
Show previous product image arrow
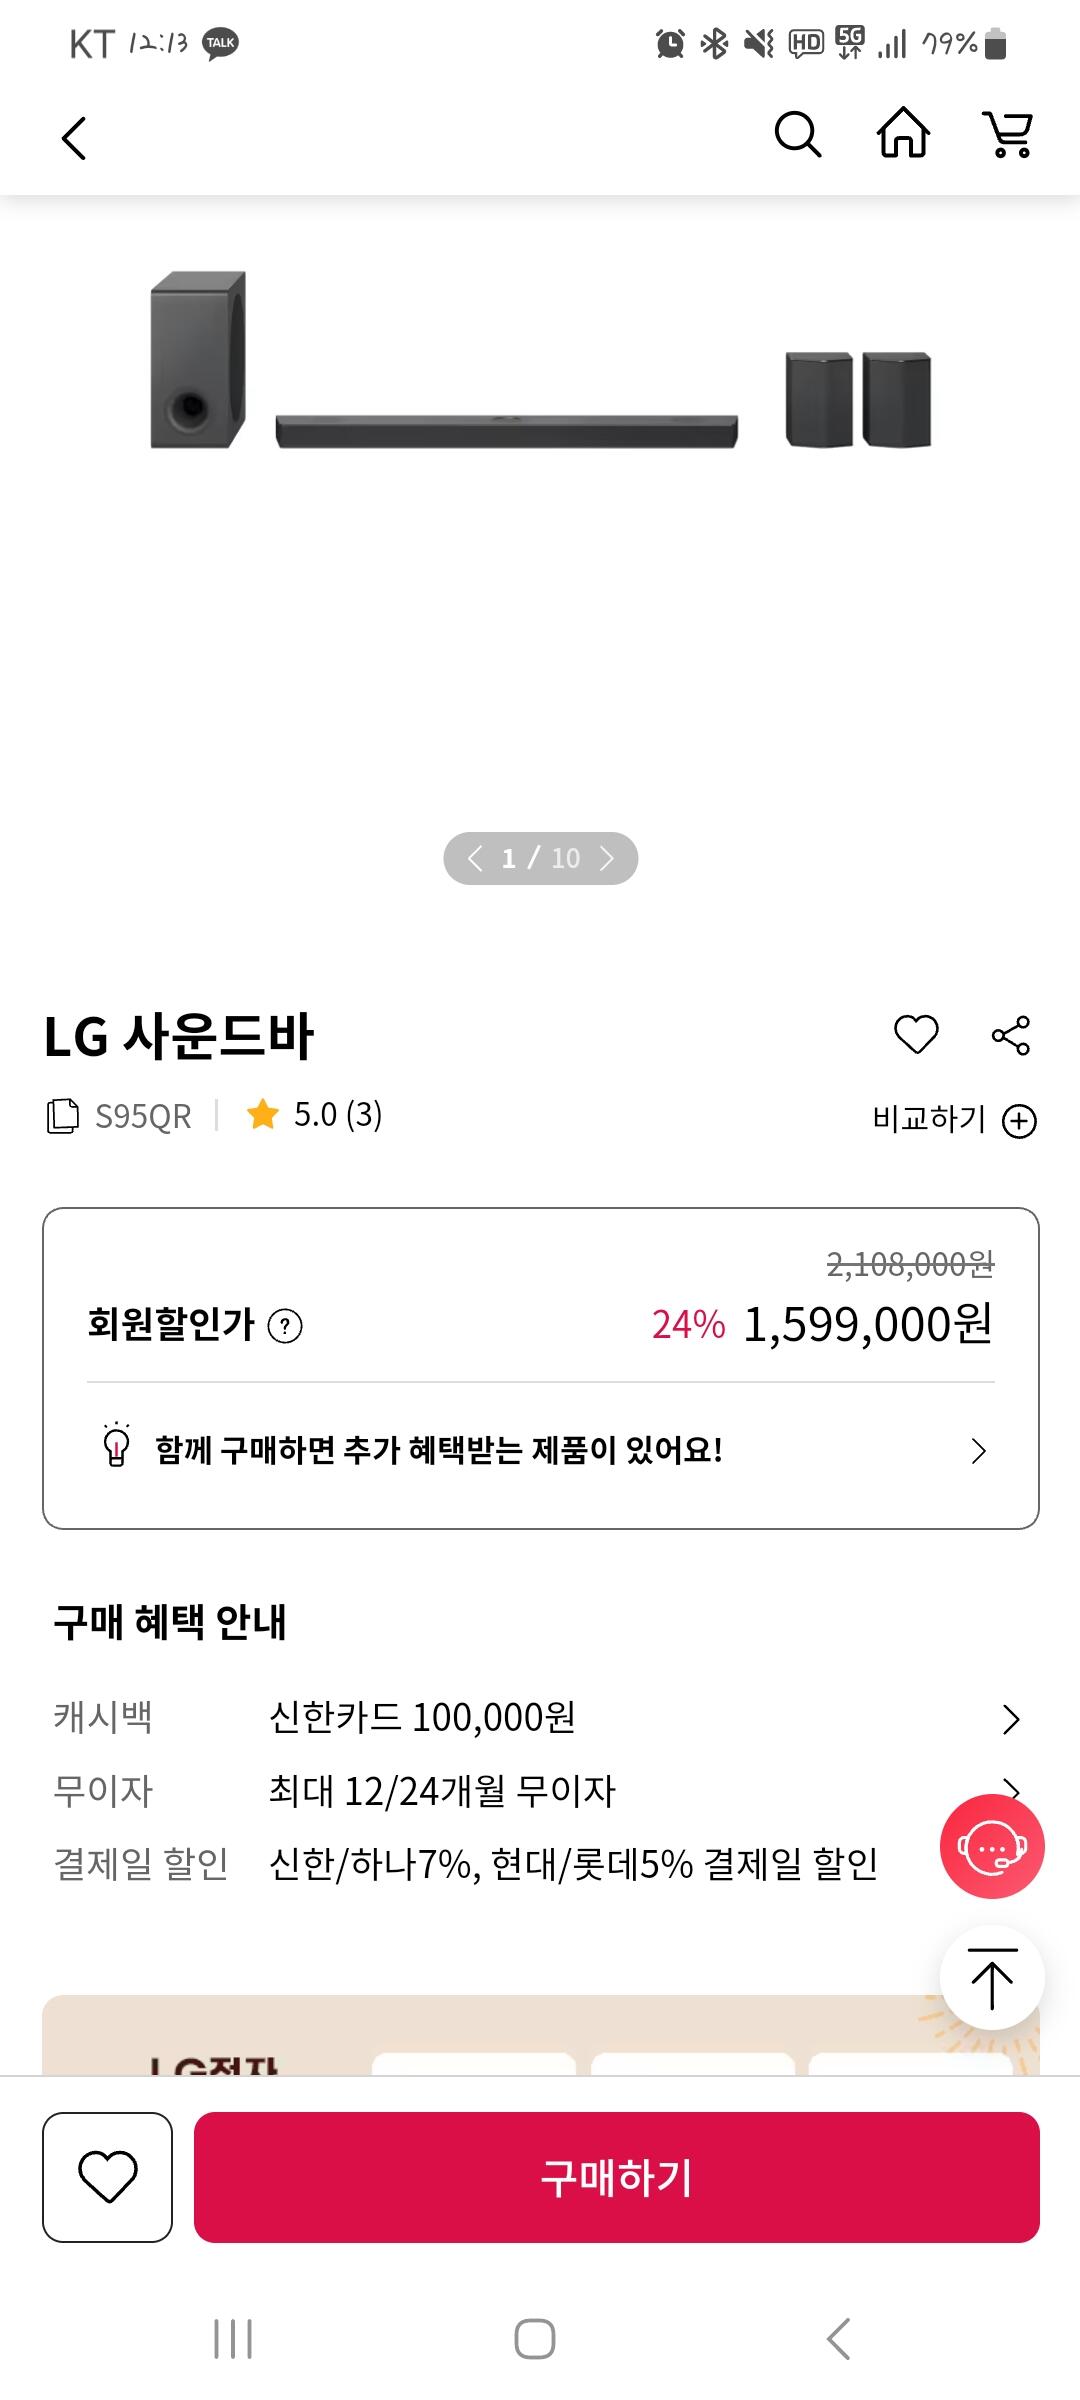click(x=475, y=858)
